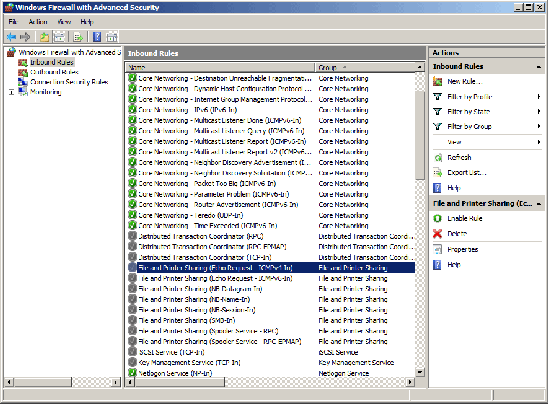Click the blue Back arrow toolbar icon
The height and width of the screenshot is (404, 548).
pos(12,36)
